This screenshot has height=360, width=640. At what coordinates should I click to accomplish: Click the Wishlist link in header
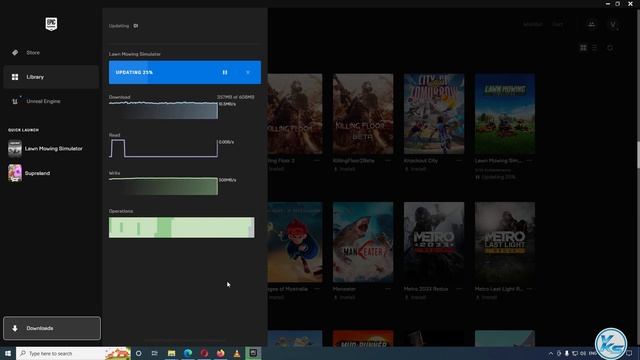[533, 24]
